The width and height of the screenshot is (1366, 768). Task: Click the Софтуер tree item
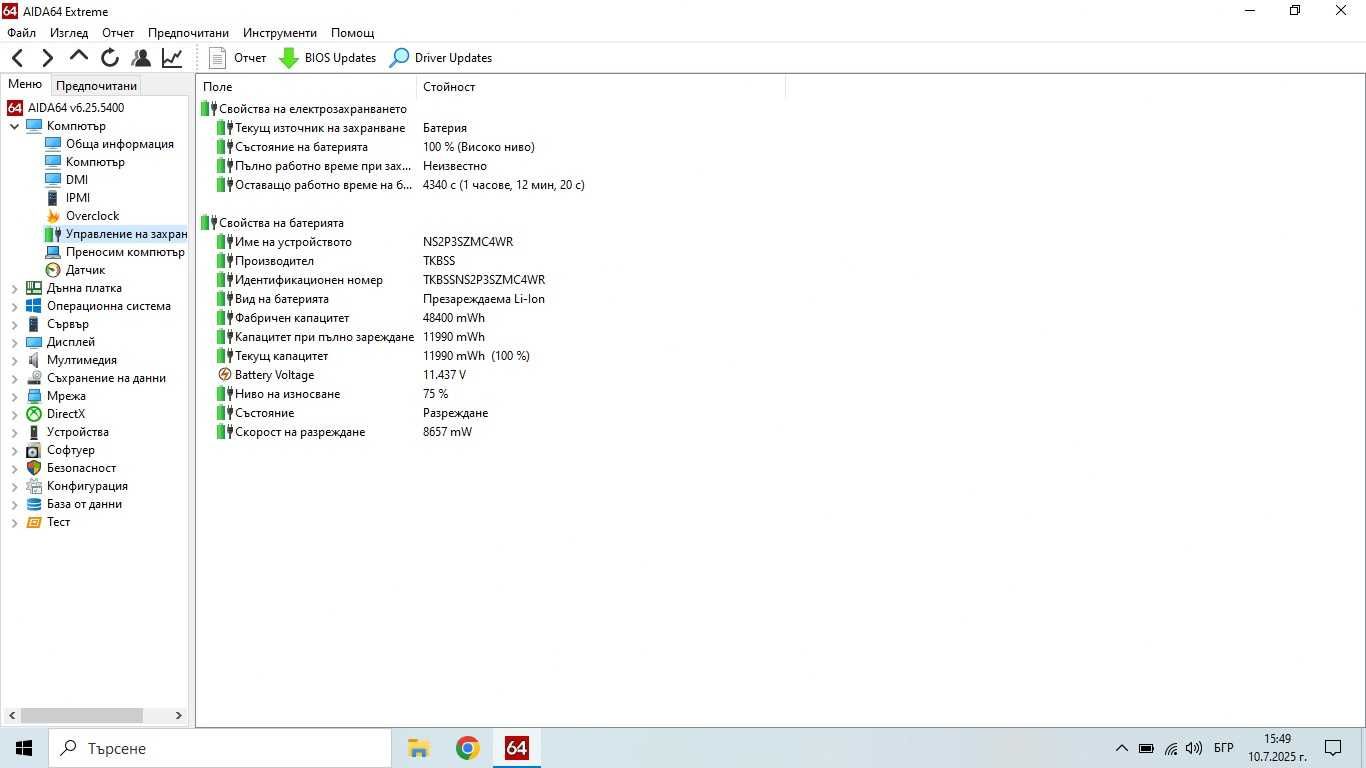(x=60, y=450)
